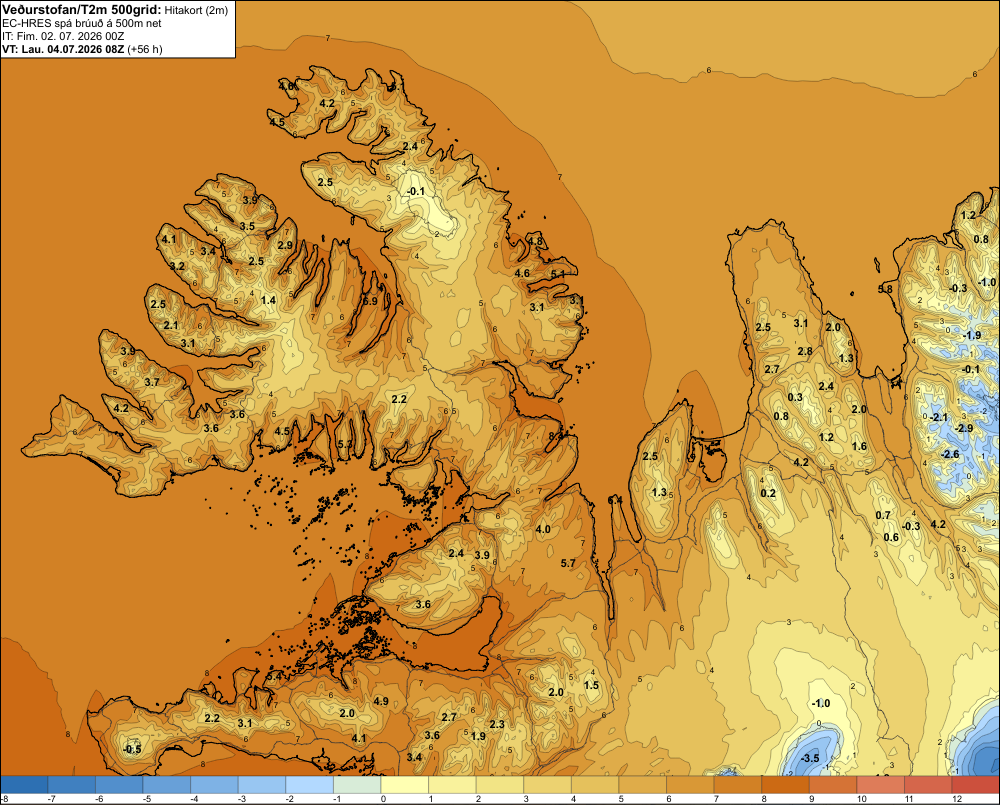
Task: Select the pale yellow swatch between 0 and 1
Action: pyautogui.click(x=405, y=785)
